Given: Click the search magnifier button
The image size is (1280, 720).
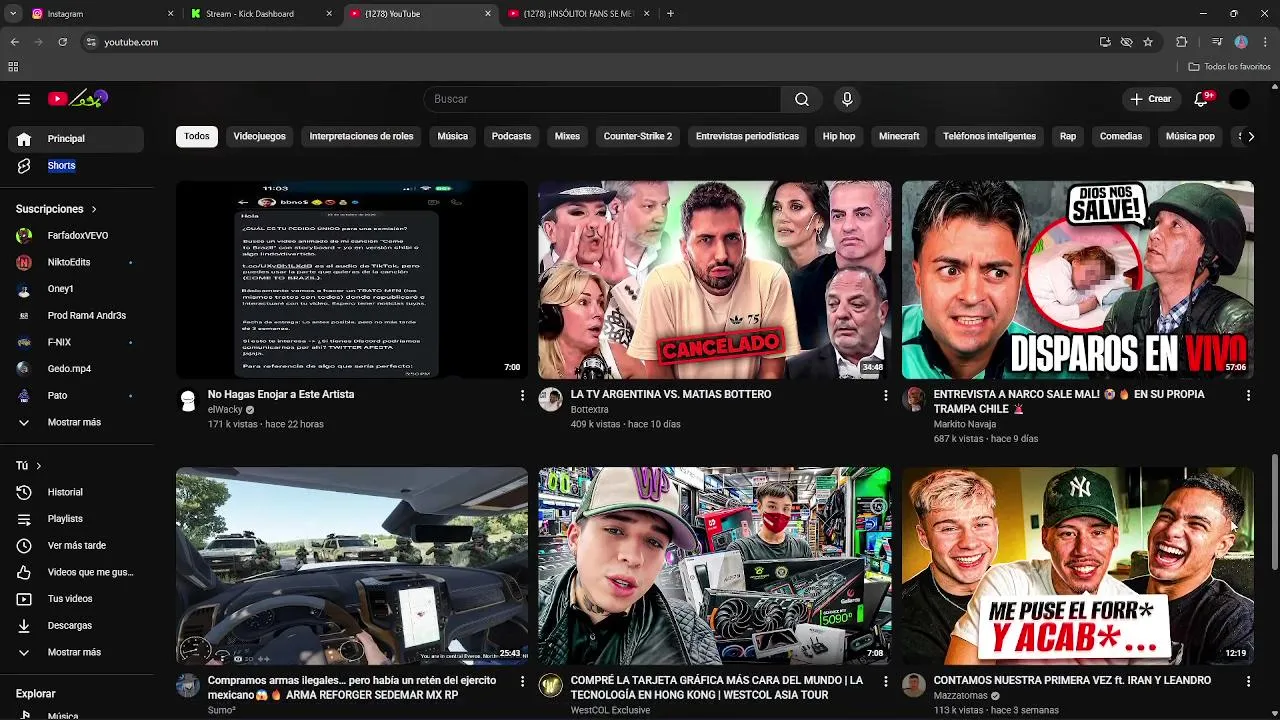Looking at the screenshot, I should [802, 99].
